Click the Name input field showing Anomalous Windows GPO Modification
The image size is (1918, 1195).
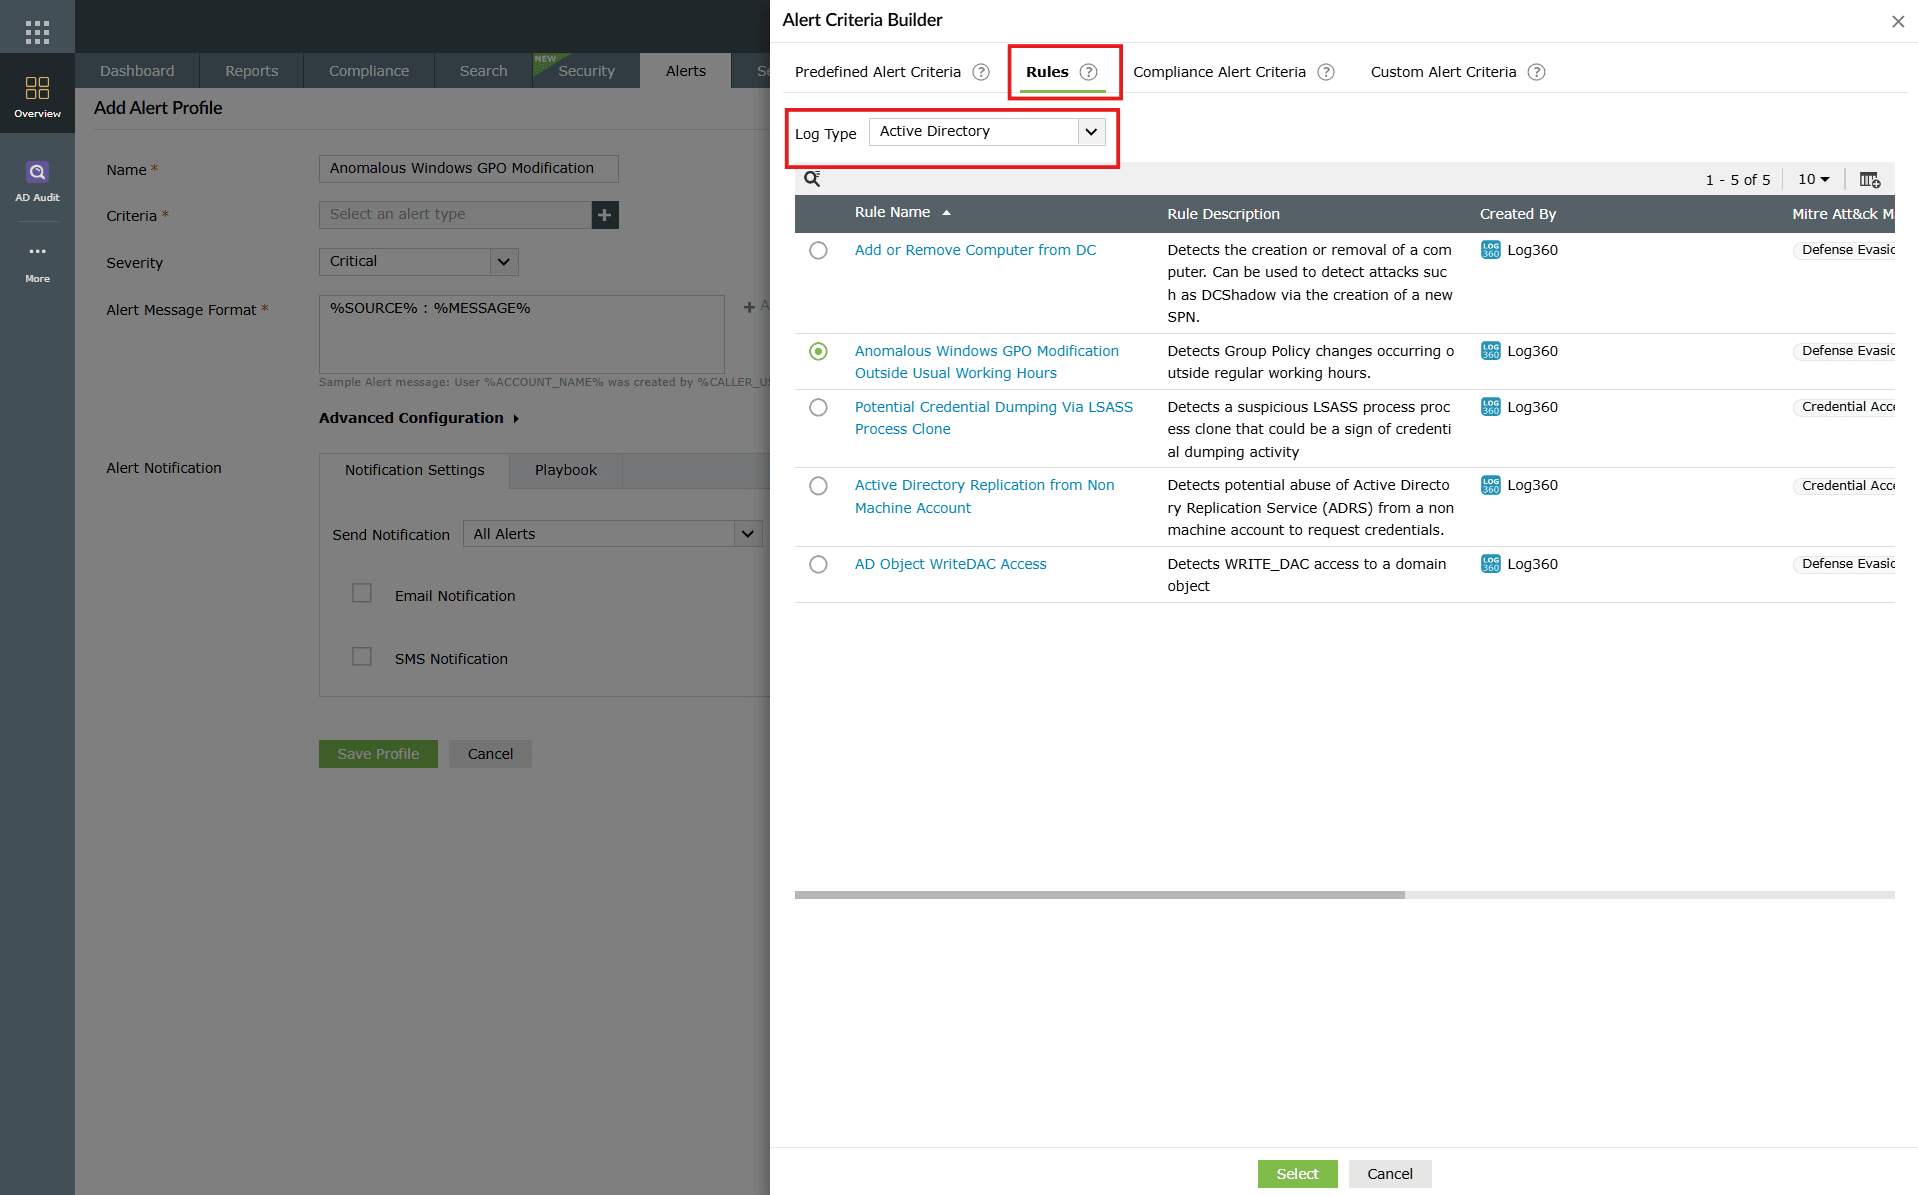tap(467, 168)
